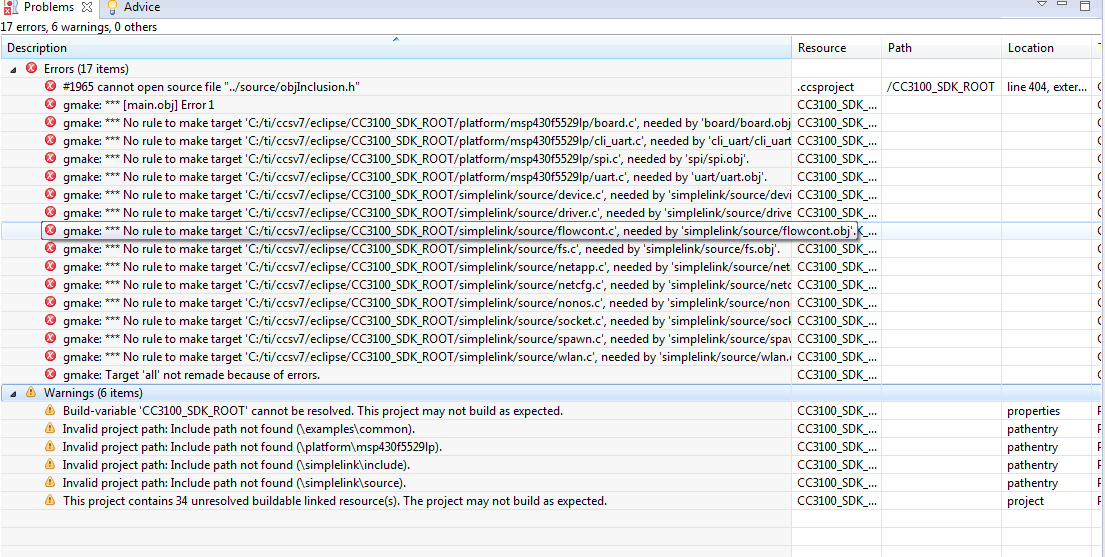Close the Problems tab with its X

click(87, 7)
